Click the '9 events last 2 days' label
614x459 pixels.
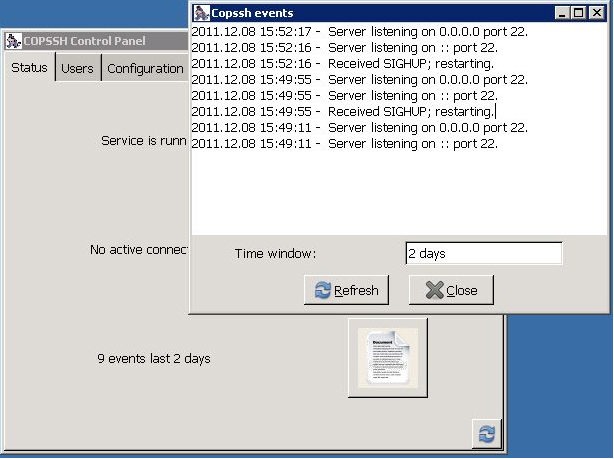coord(154,359)
